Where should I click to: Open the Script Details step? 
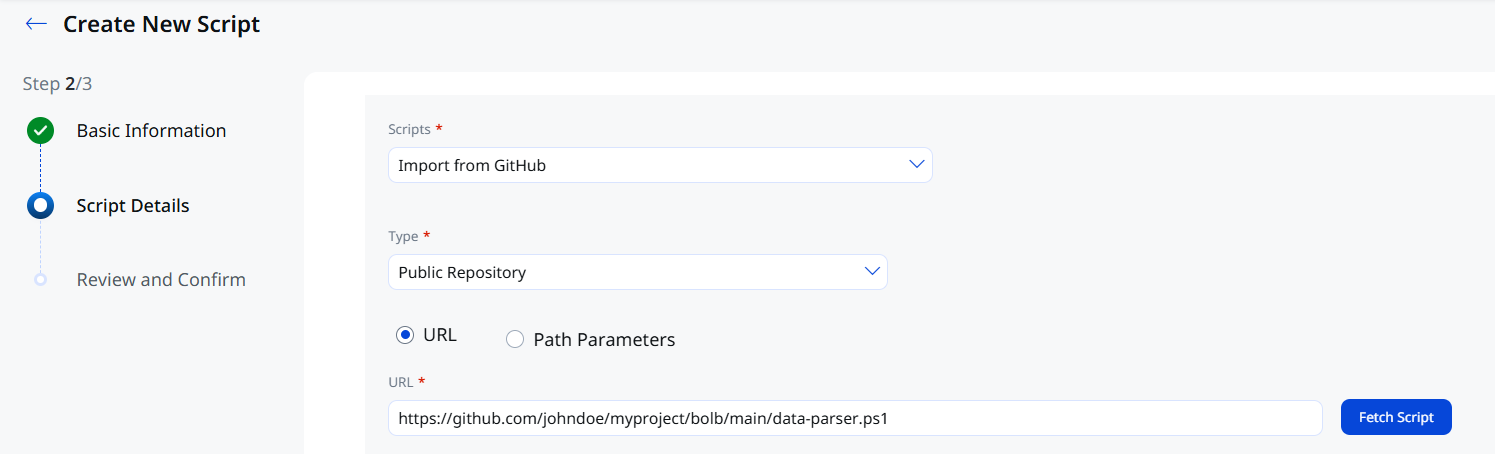coord(133,206)
